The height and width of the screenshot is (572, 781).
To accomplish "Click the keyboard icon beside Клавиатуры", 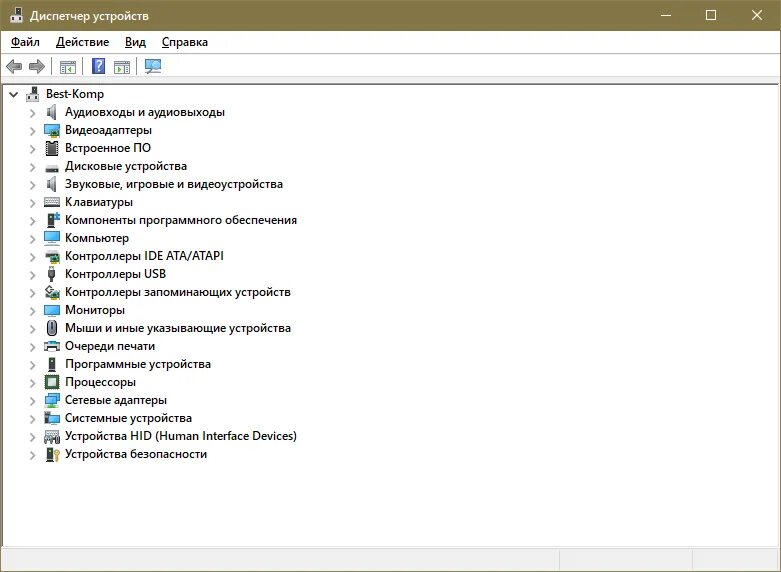I will 52,202.
